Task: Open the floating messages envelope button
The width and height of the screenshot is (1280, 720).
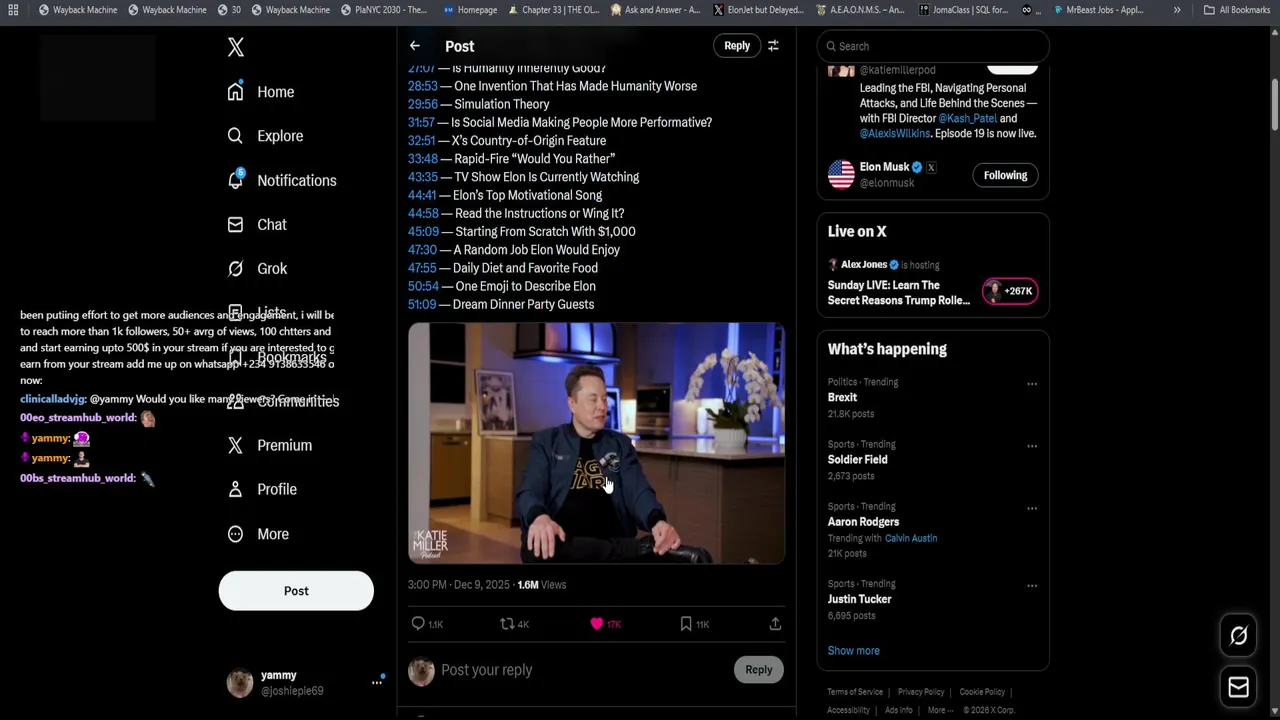Action: pos(1238,687)
